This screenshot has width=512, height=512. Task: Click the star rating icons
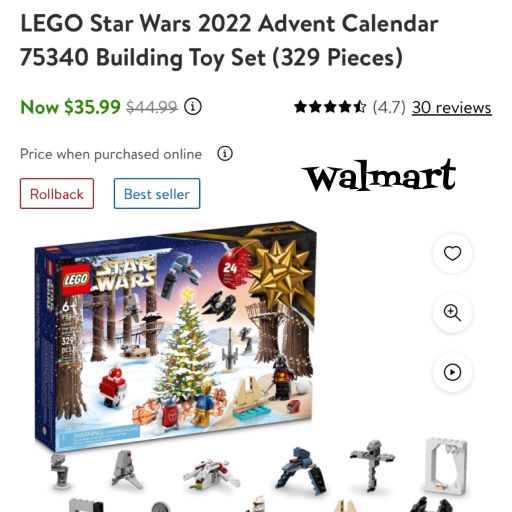click(330, 107)
